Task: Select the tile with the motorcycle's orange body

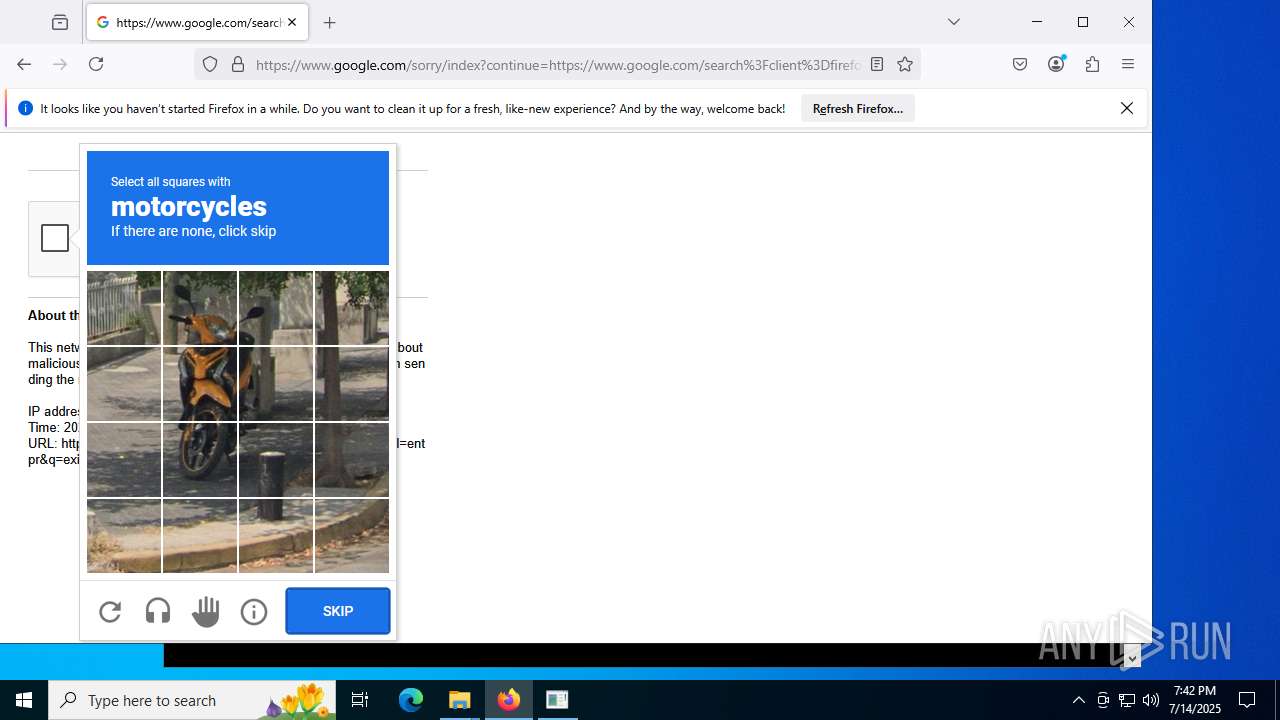Action: (x=200, y=384)
